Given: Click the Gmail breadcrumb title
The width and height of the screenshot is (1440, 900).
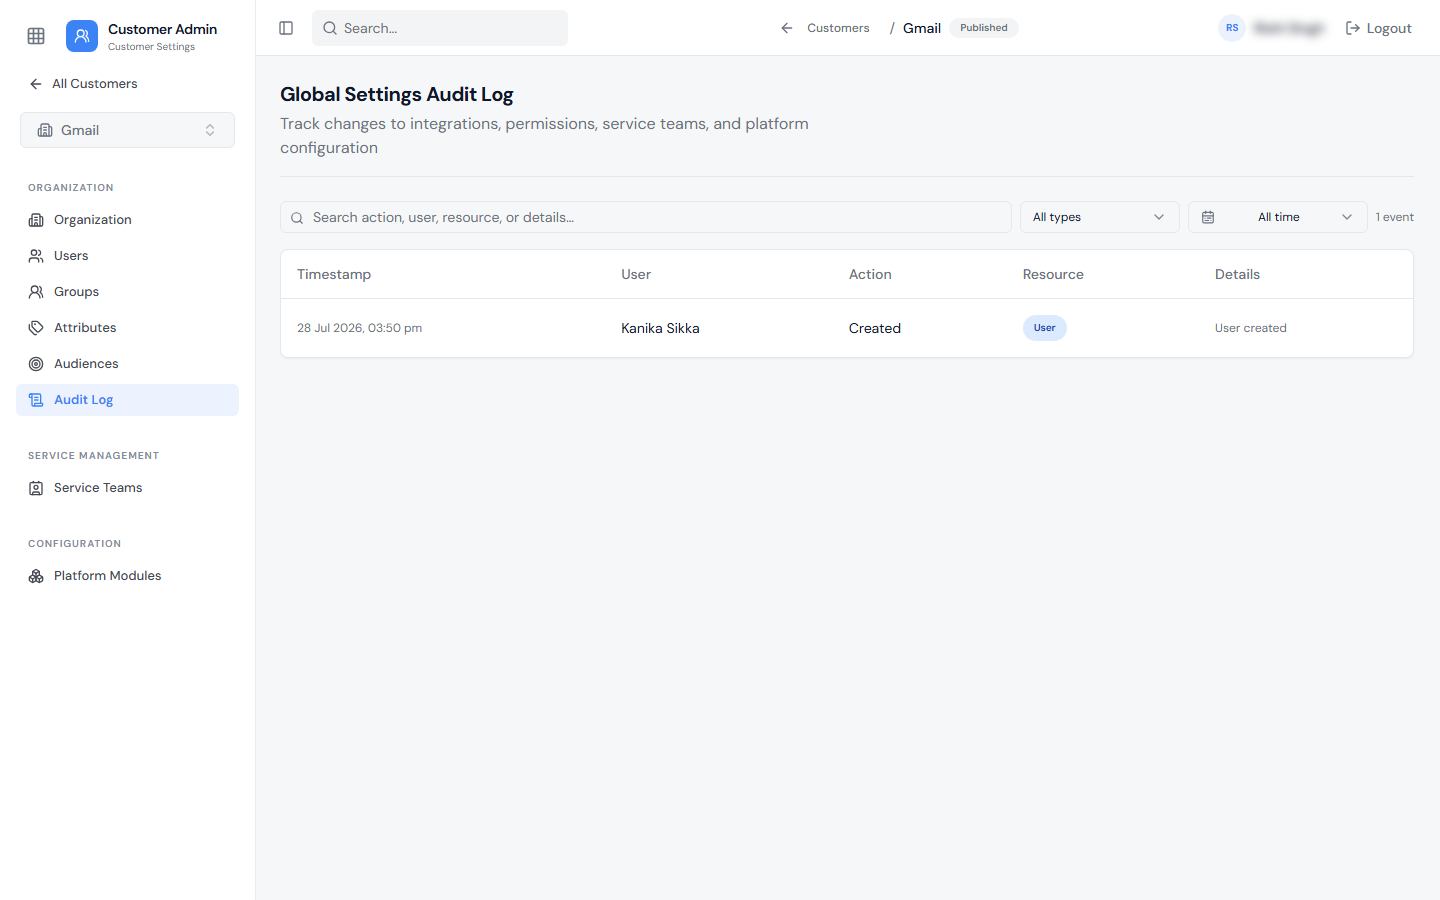Looking at the screenshot, I should pos(922,28).
